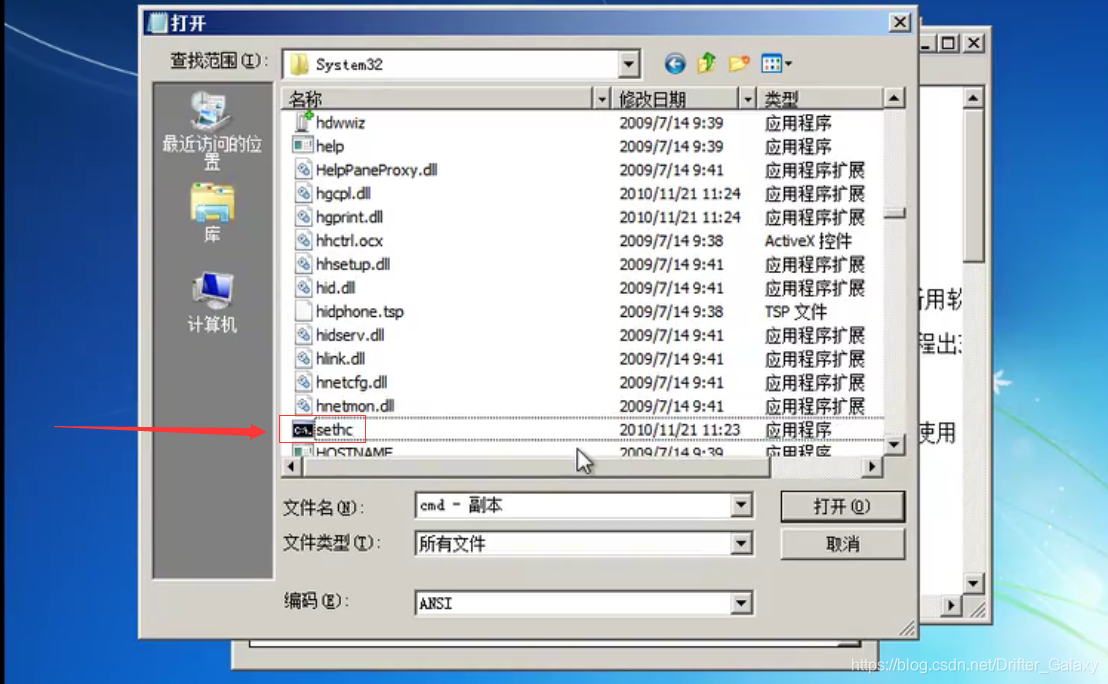Click the TSP 文件 type cell
This screenshot has width=1108, height=684.
pos(795,312)
